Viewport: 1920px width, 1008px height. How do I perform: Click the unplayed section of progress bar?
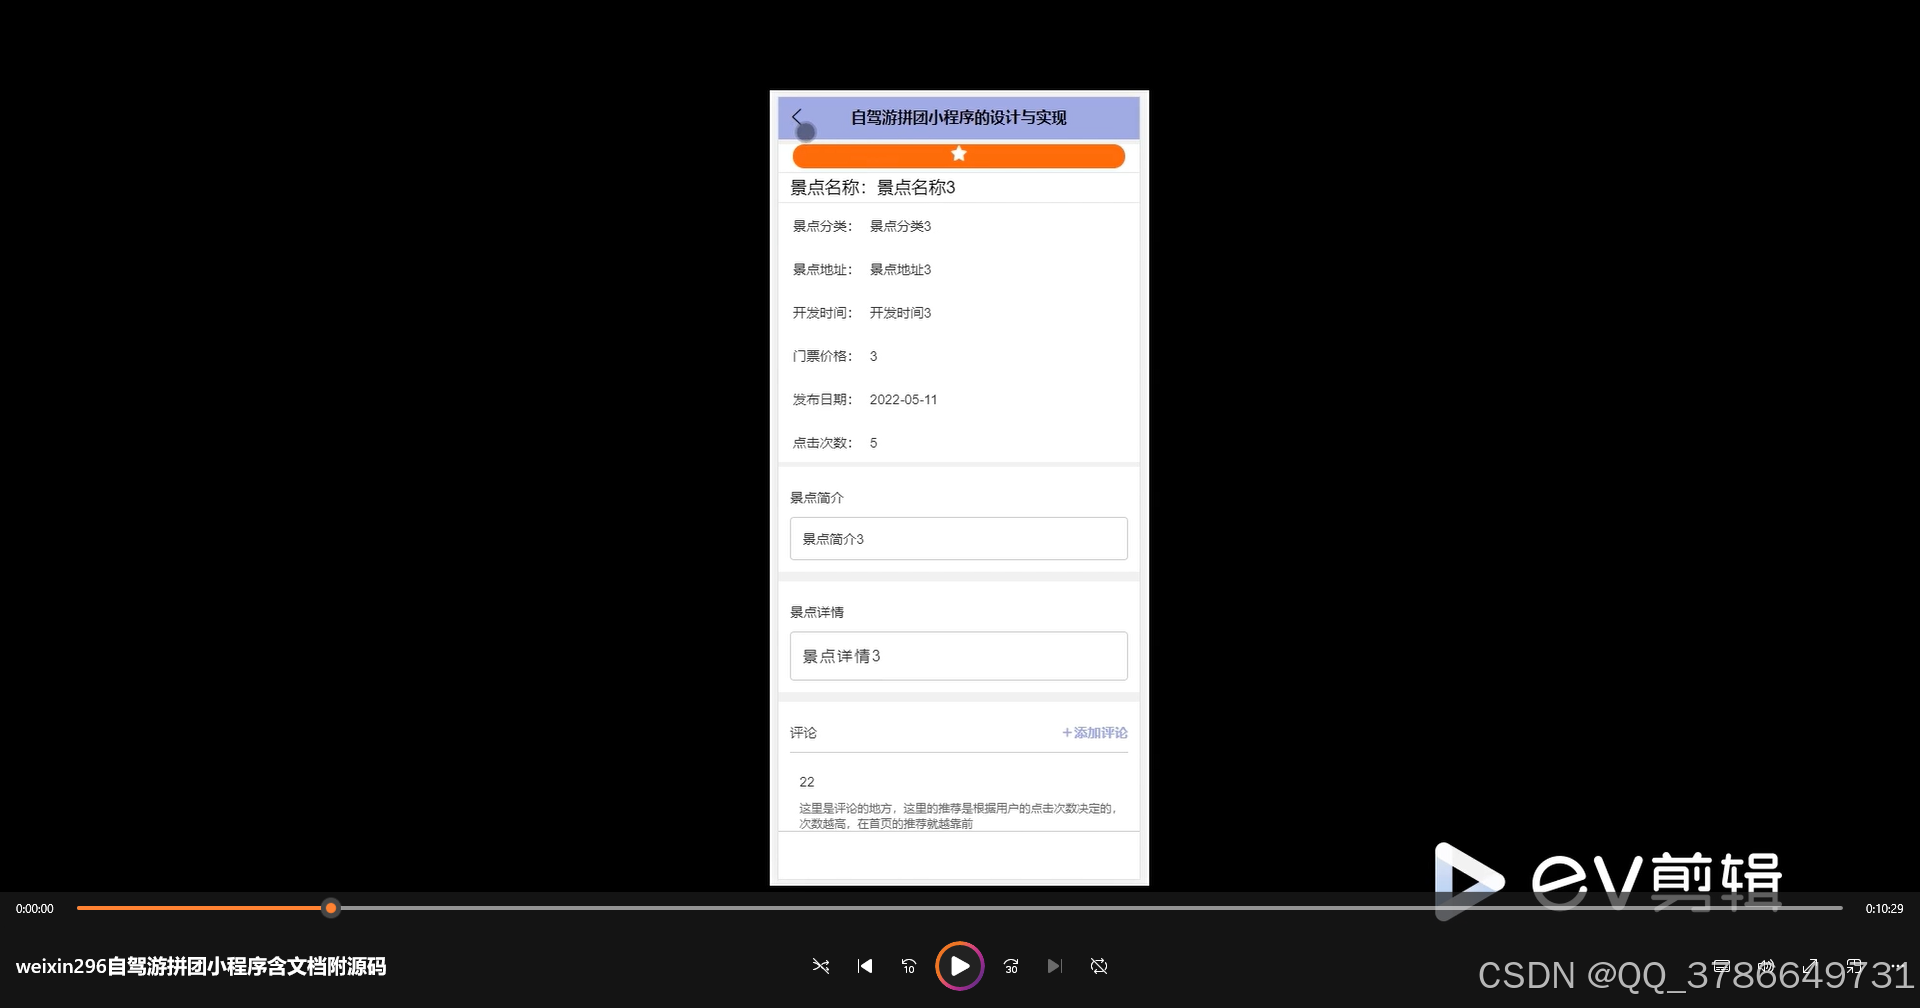1090,908
